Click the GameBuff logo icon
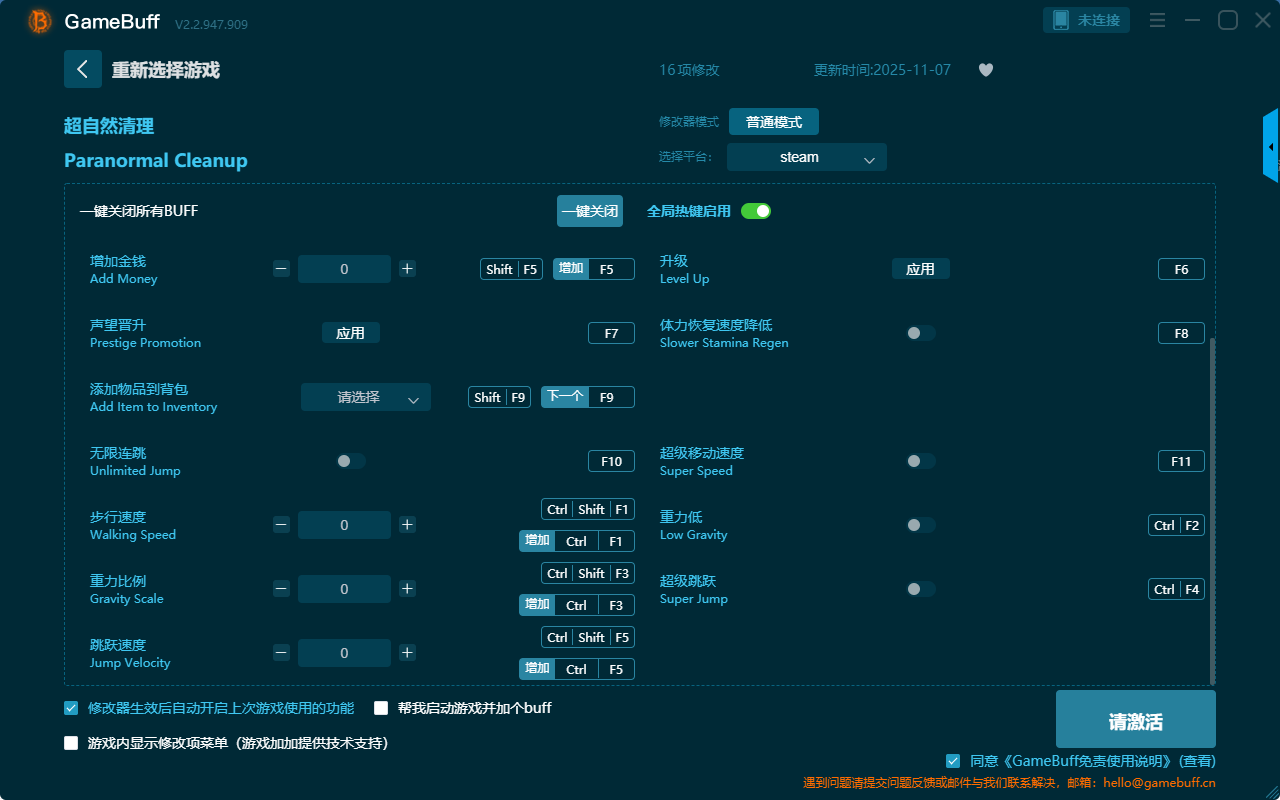 click(x=40, y=21)
